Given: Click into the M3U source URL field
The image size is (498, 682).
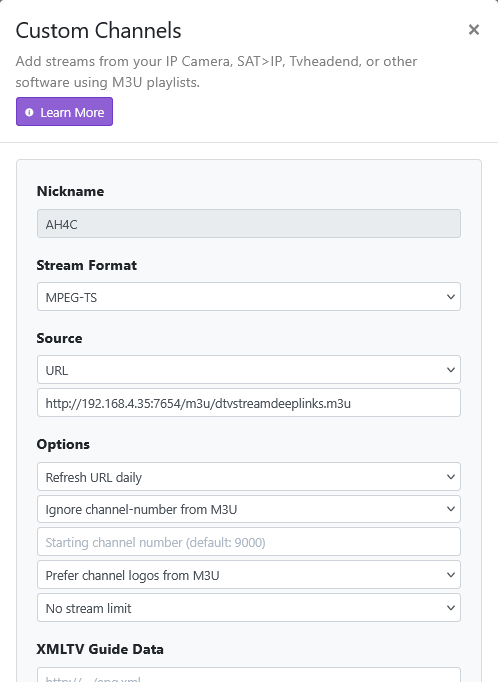Looking at the screenshot, I should pos(249,403).
